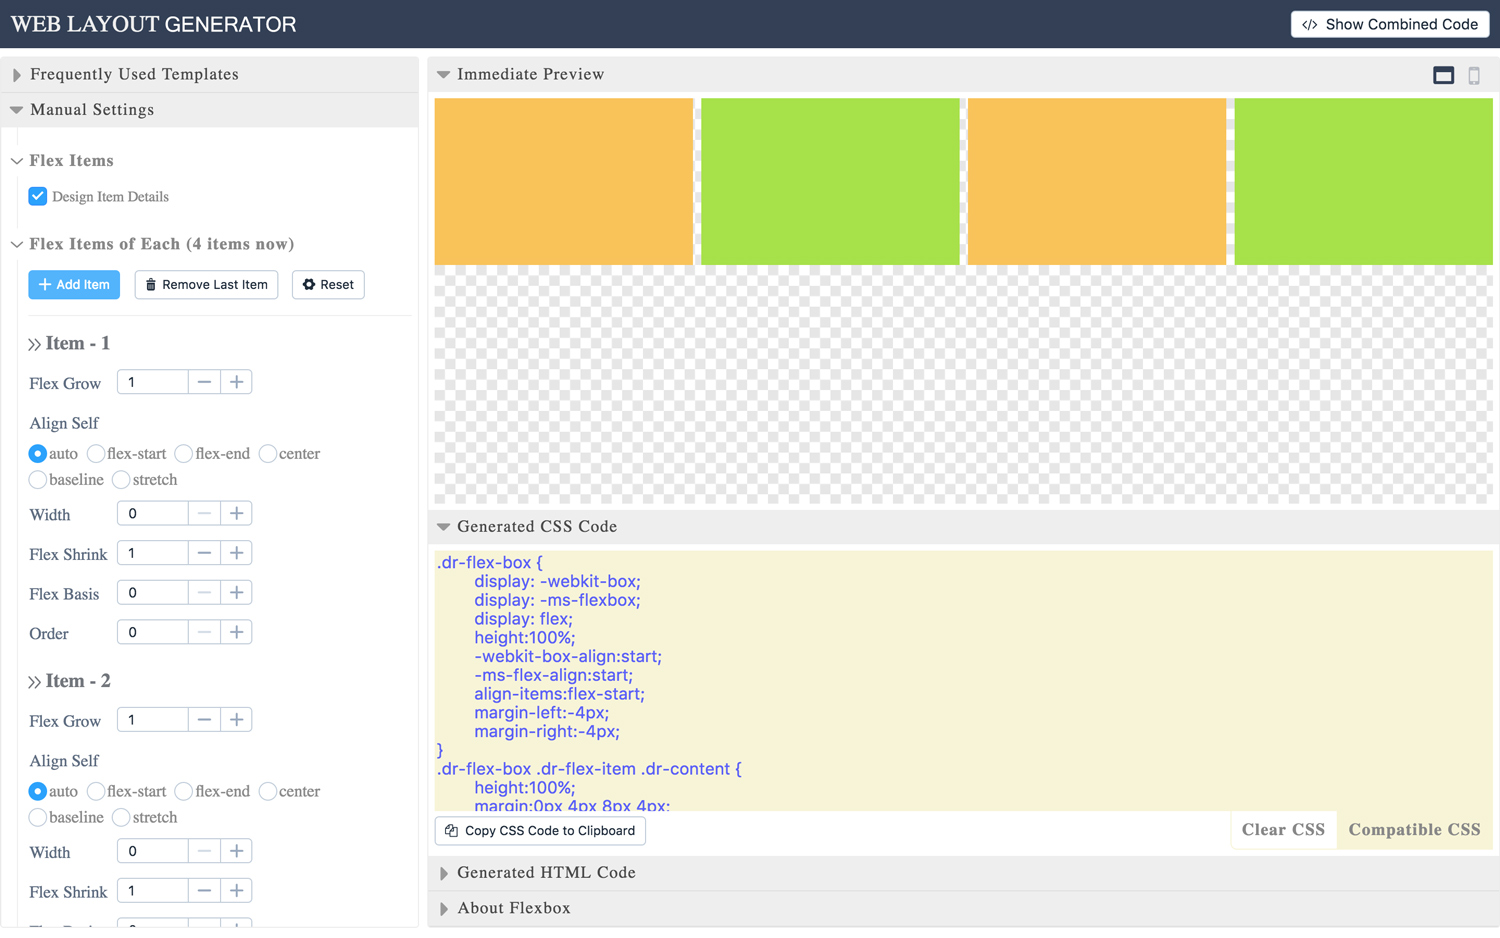Screen dimensions: 1500x938
Task: Select Item 1 Align Self stretch
Action: tap(122, 480)
